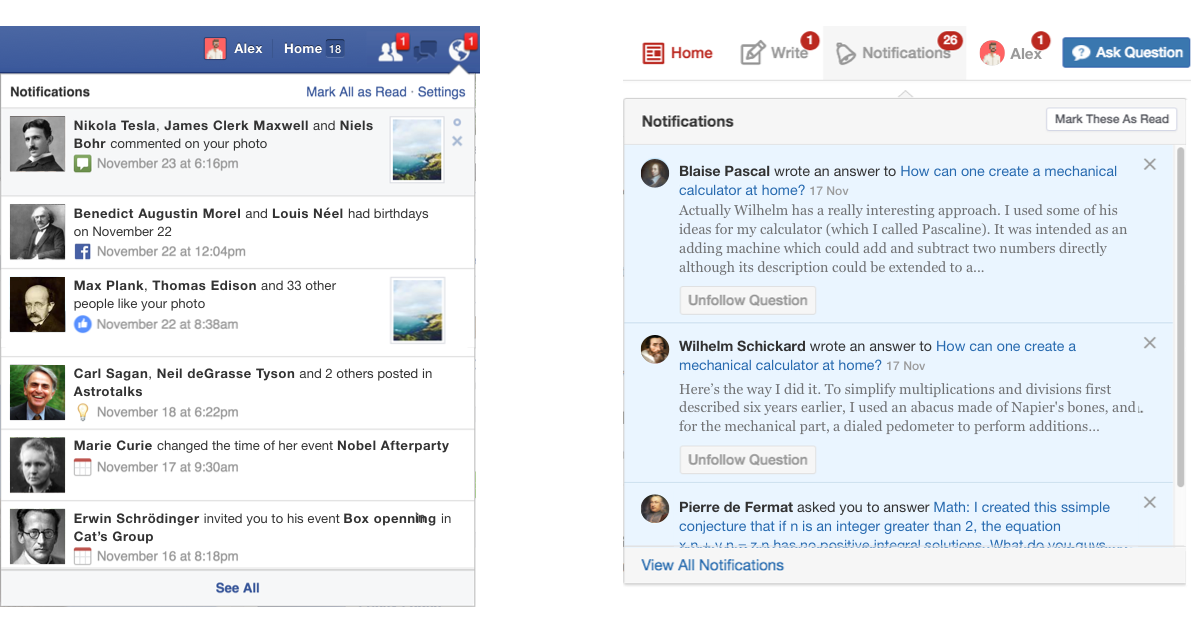Dismiss Pierre de Fermat notification
The width and height of the screenshot is (1192, 630).
point(1149,502)
